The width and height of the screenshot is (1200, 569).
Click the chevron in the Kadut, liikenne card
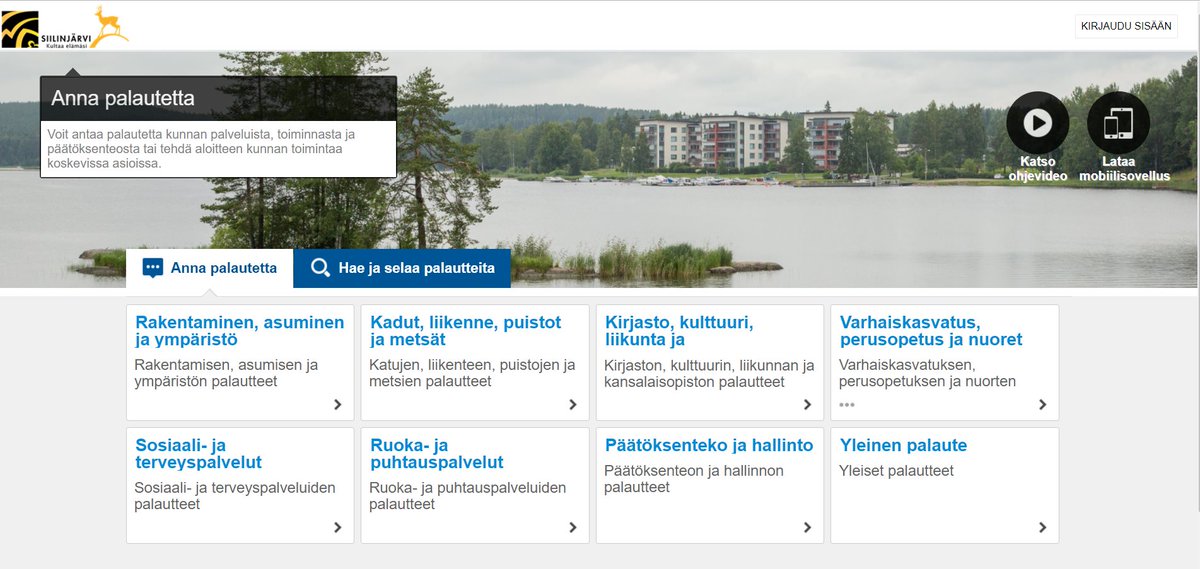coord(573,405)
